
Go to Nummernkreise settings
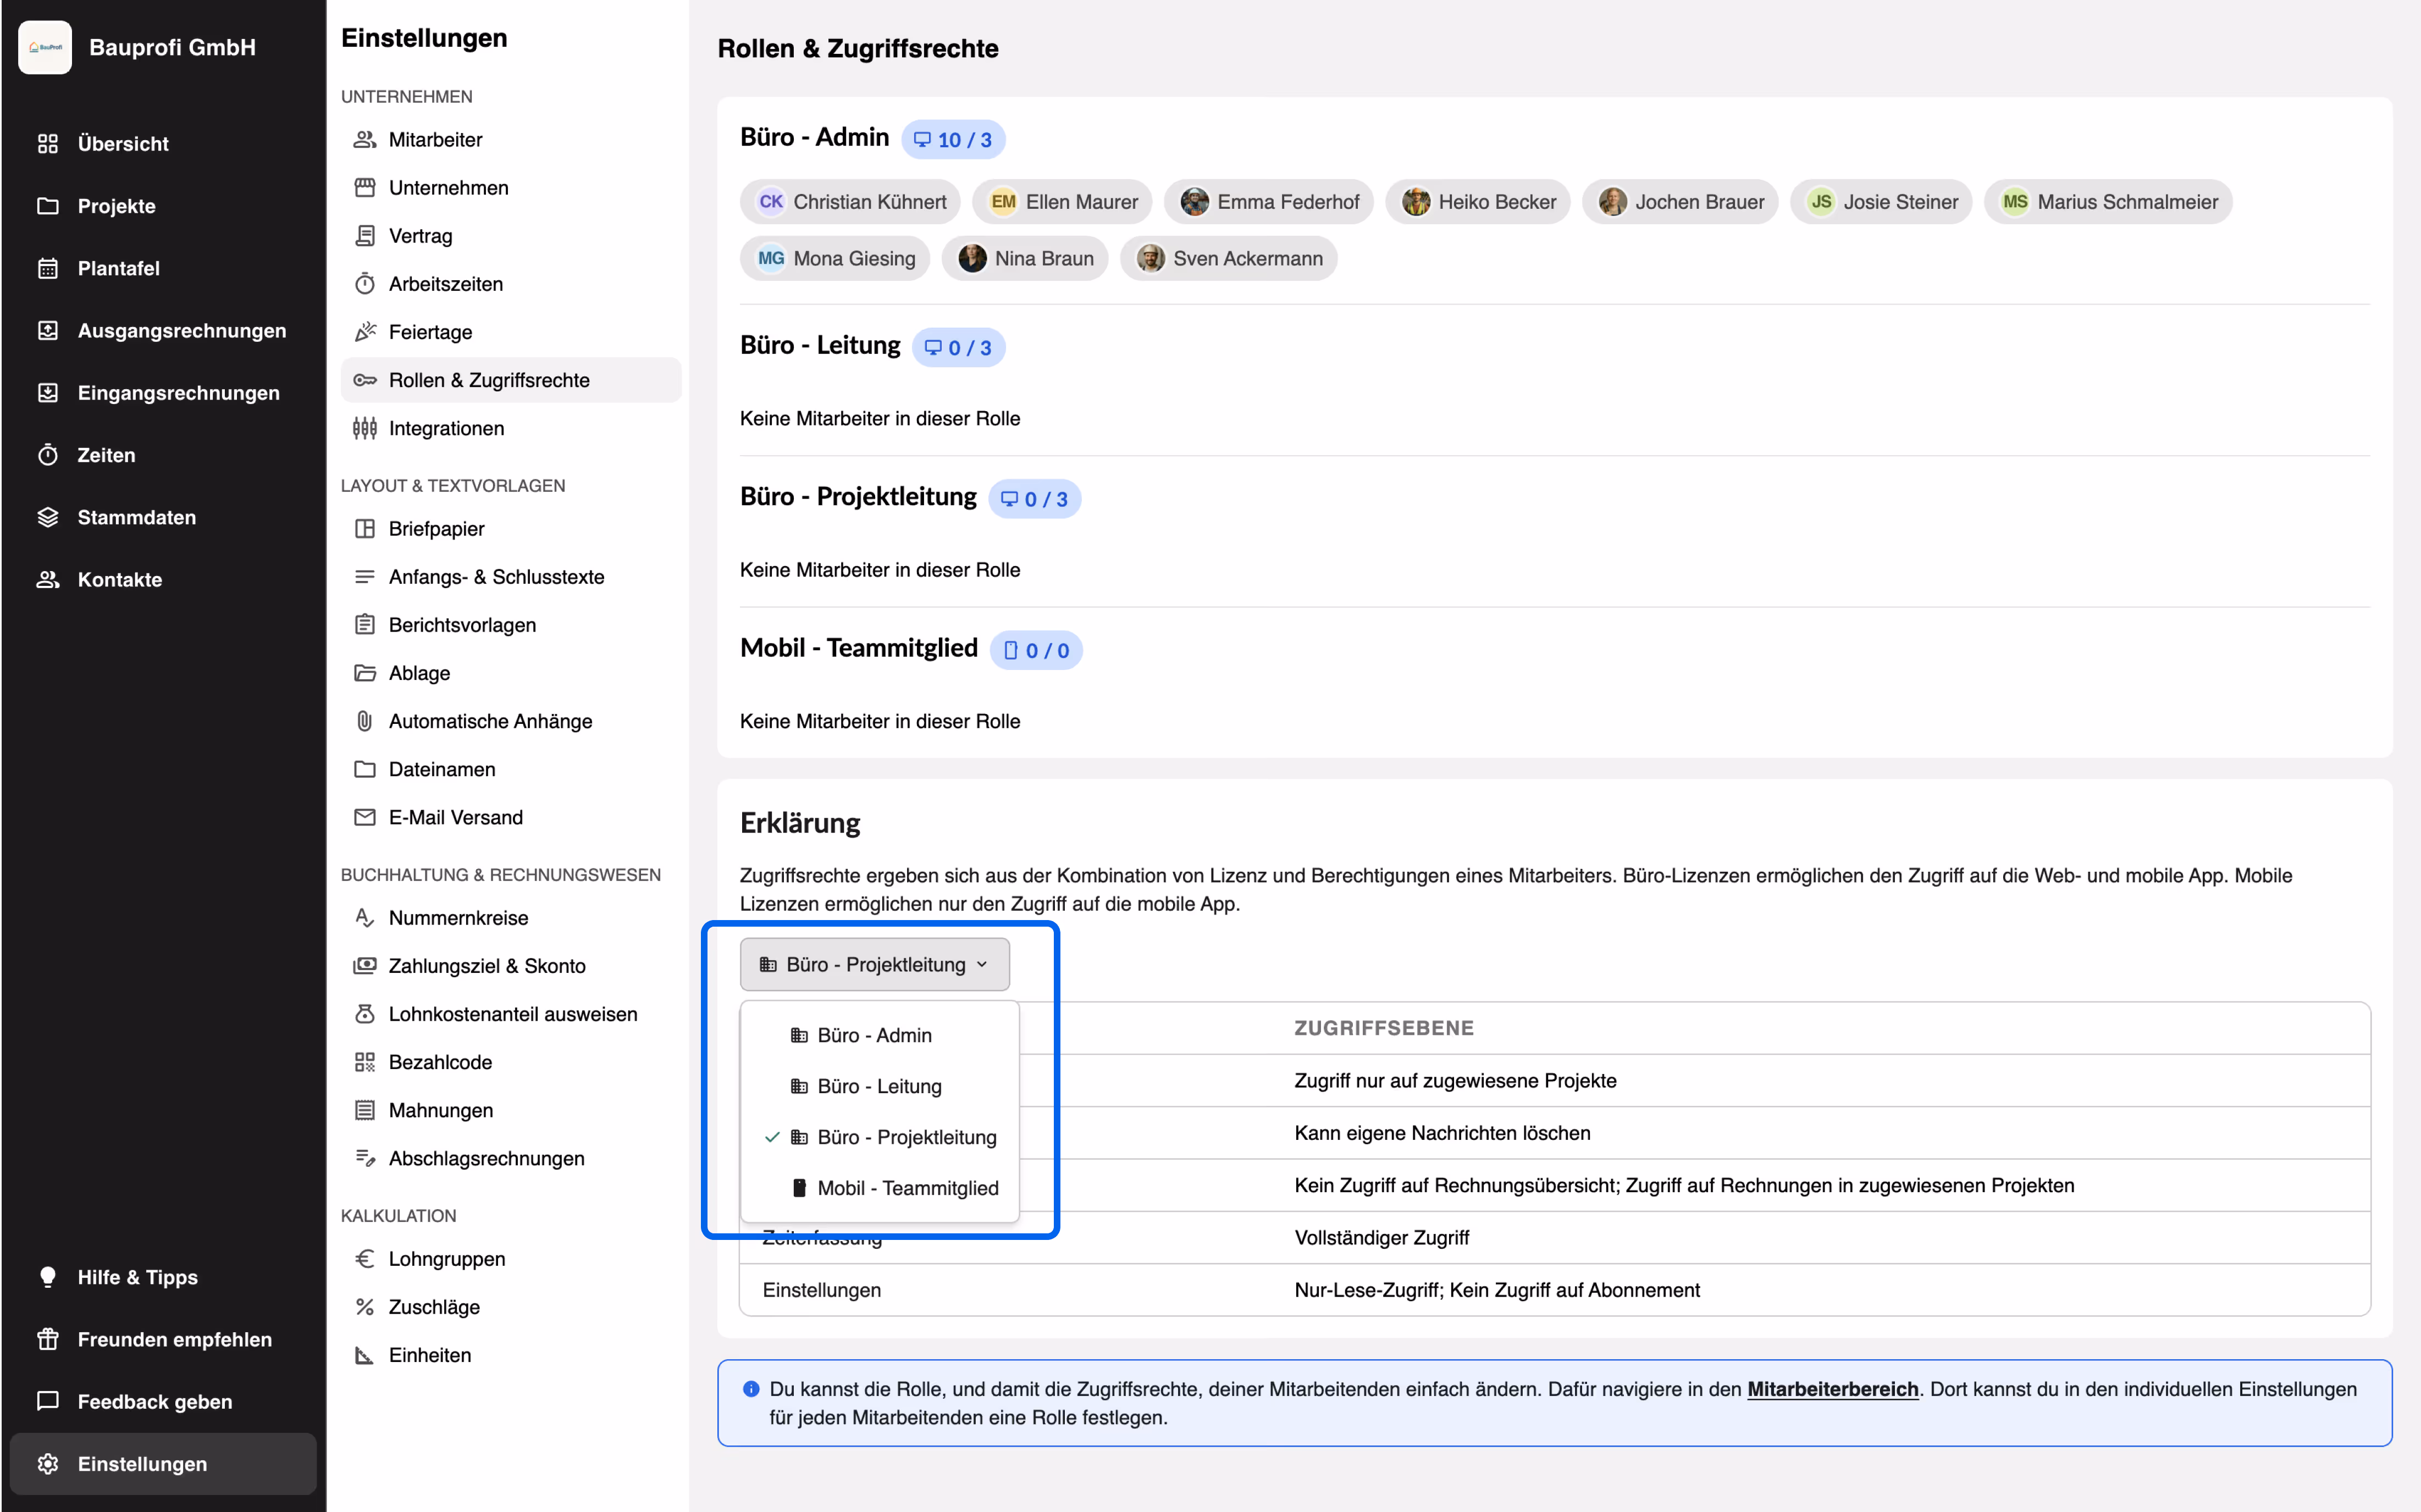coord(458,918)
